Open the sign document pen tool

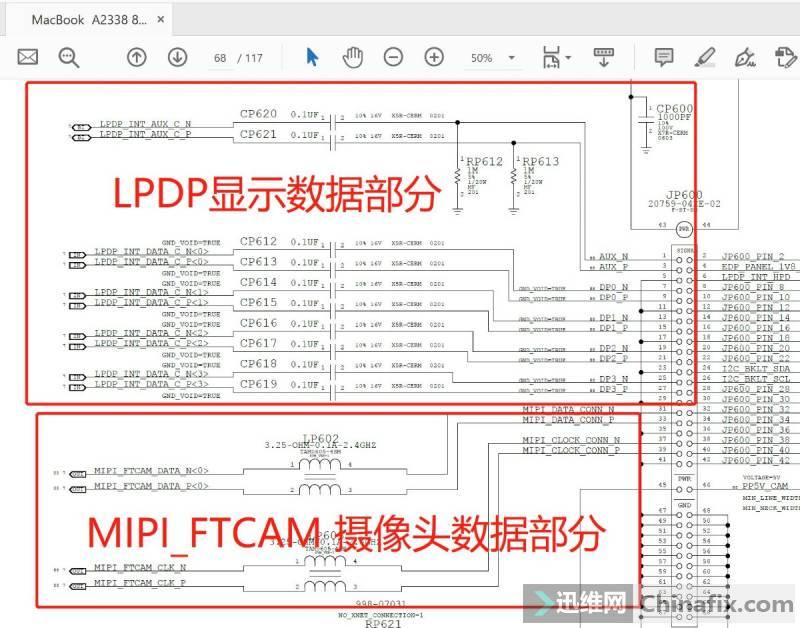(745, 57)
